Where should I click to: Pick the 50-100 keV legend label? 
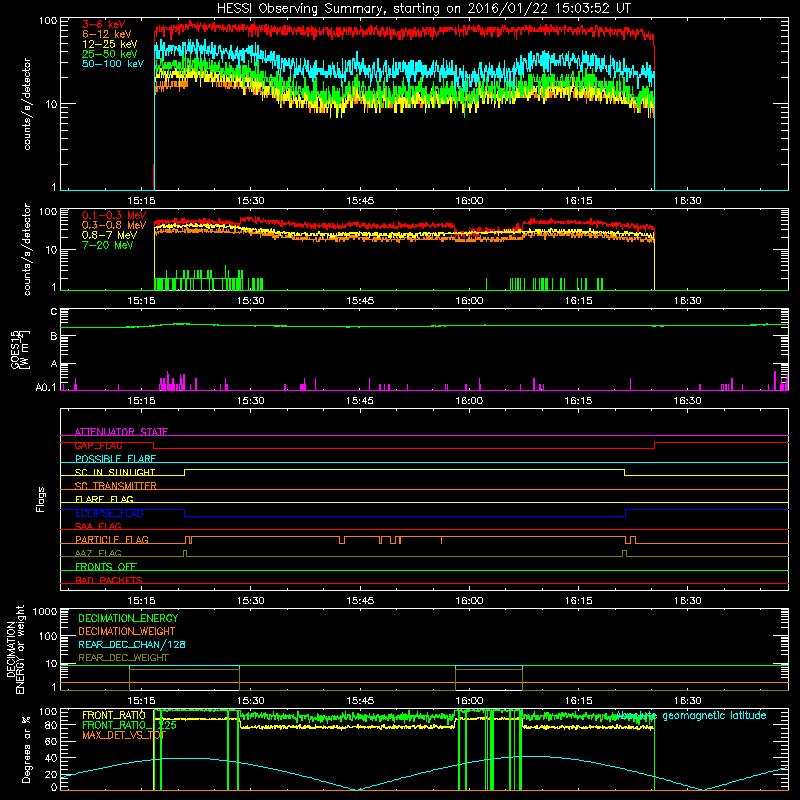click(x=113, y=64)
